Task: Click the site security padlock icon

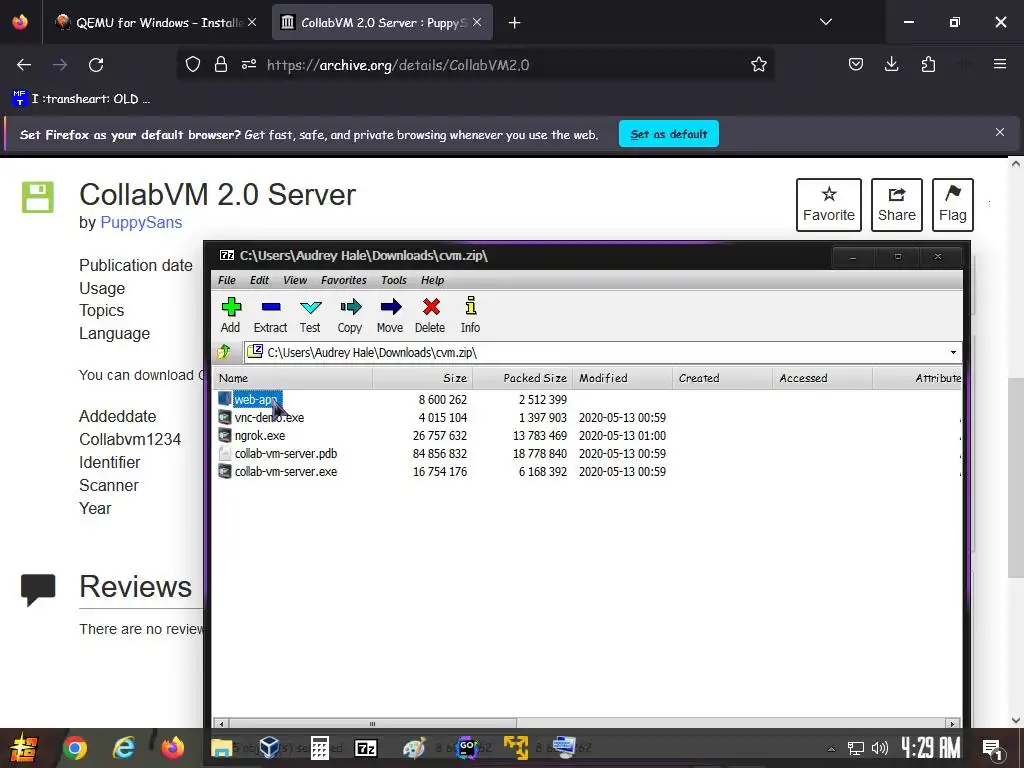Action: 221,65
